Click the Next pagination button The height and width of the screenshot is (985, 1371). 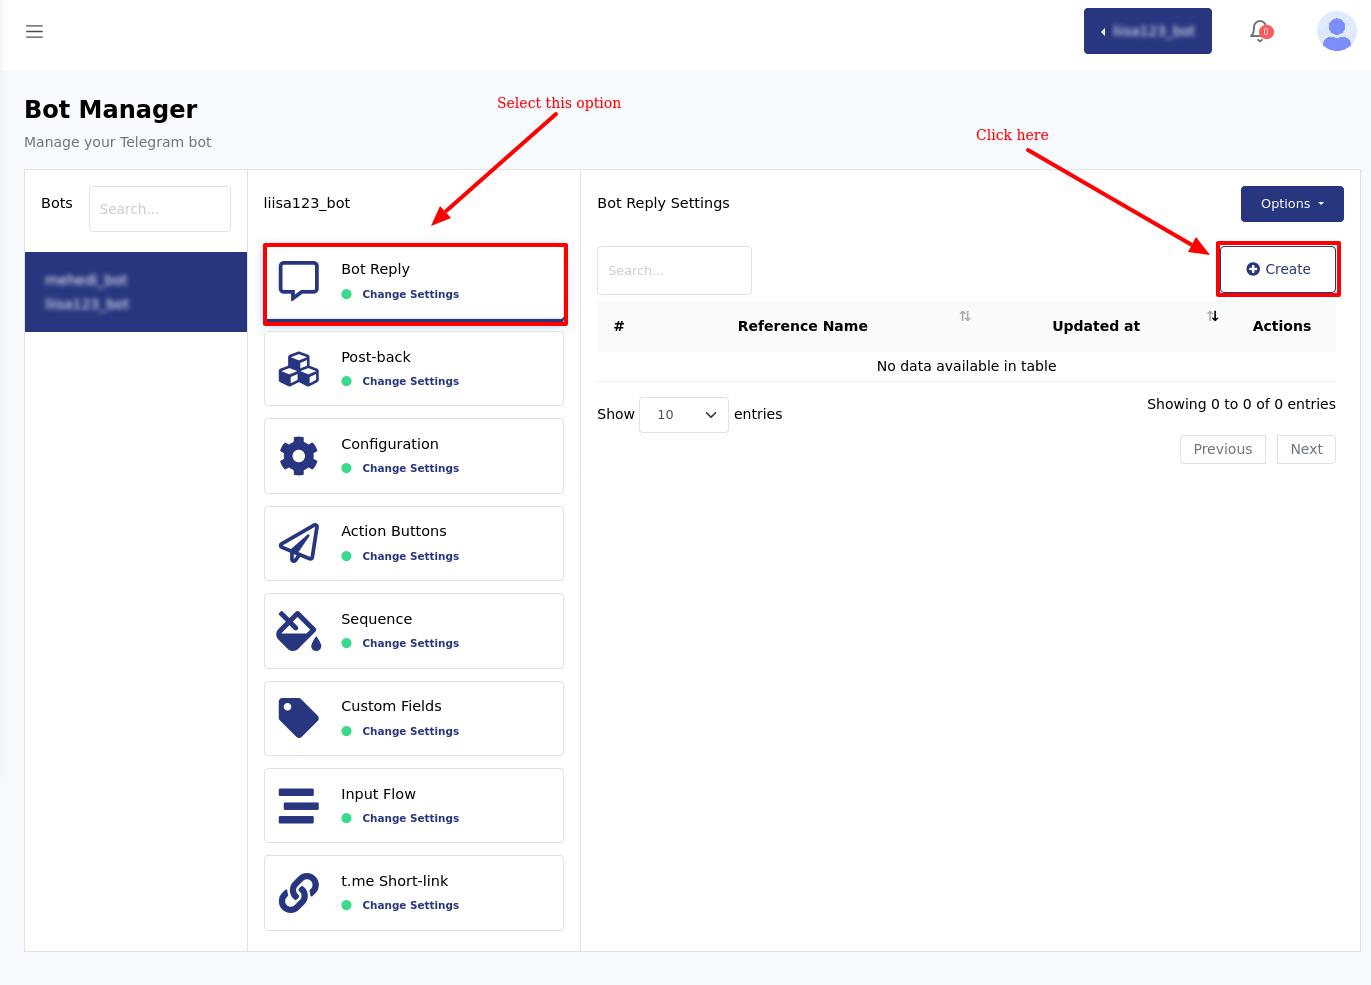1306,449
